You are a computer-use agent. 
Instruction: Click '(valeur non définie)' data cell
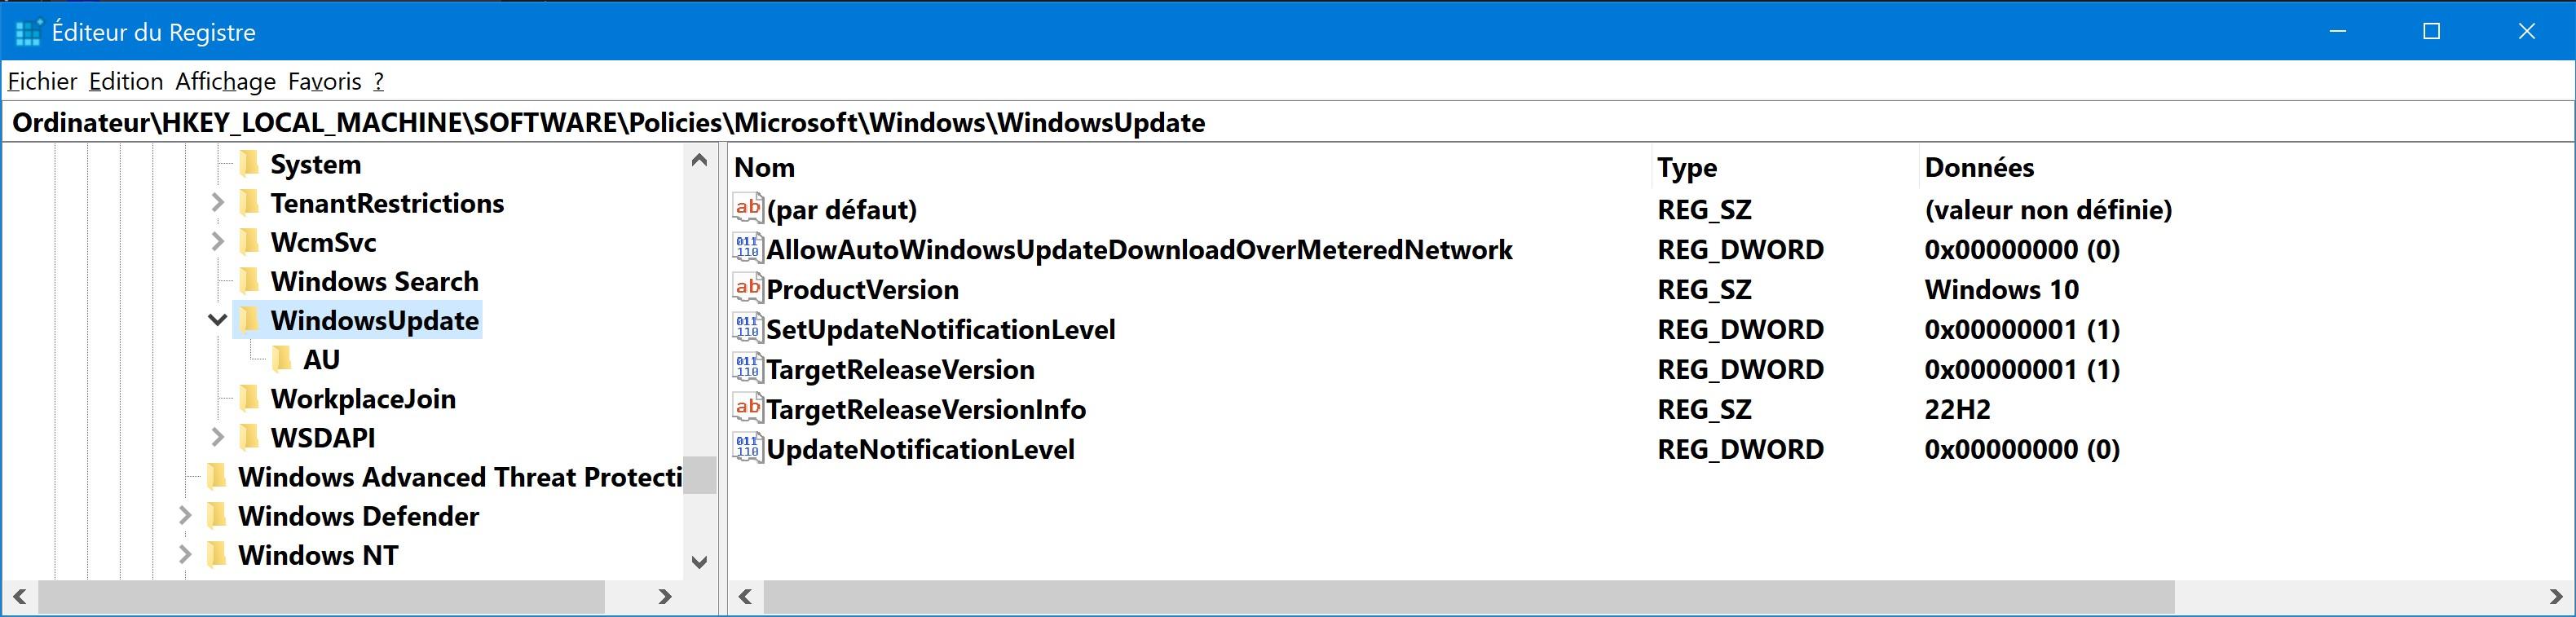click(2049, 209)
